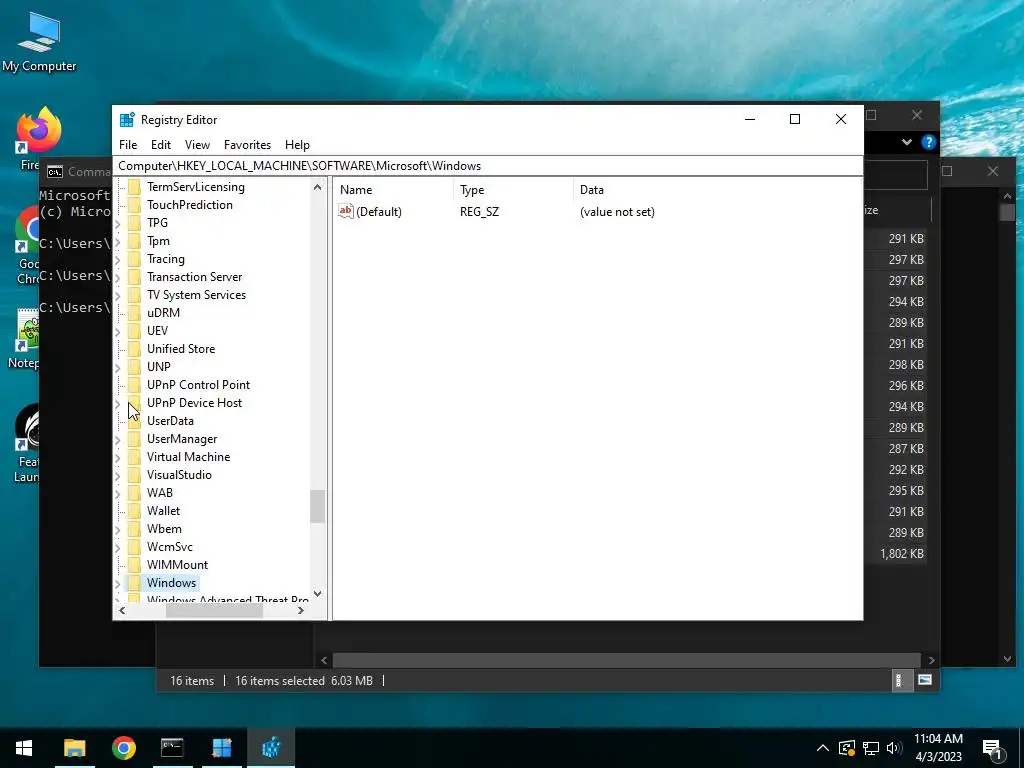
Task: Click the Virtual Machine folder icon
Action: pyautogui.click(x=134, y=457)
